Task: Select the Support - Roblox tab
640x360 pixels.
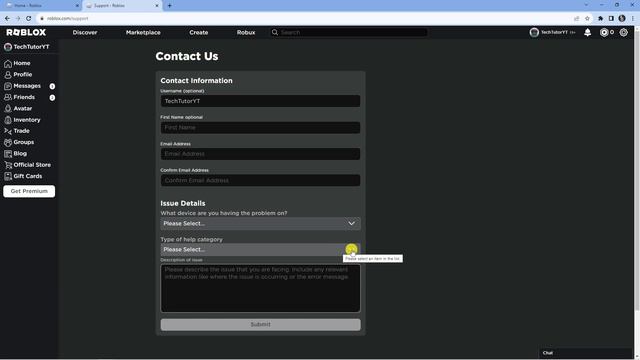Action: pos(122,6)
